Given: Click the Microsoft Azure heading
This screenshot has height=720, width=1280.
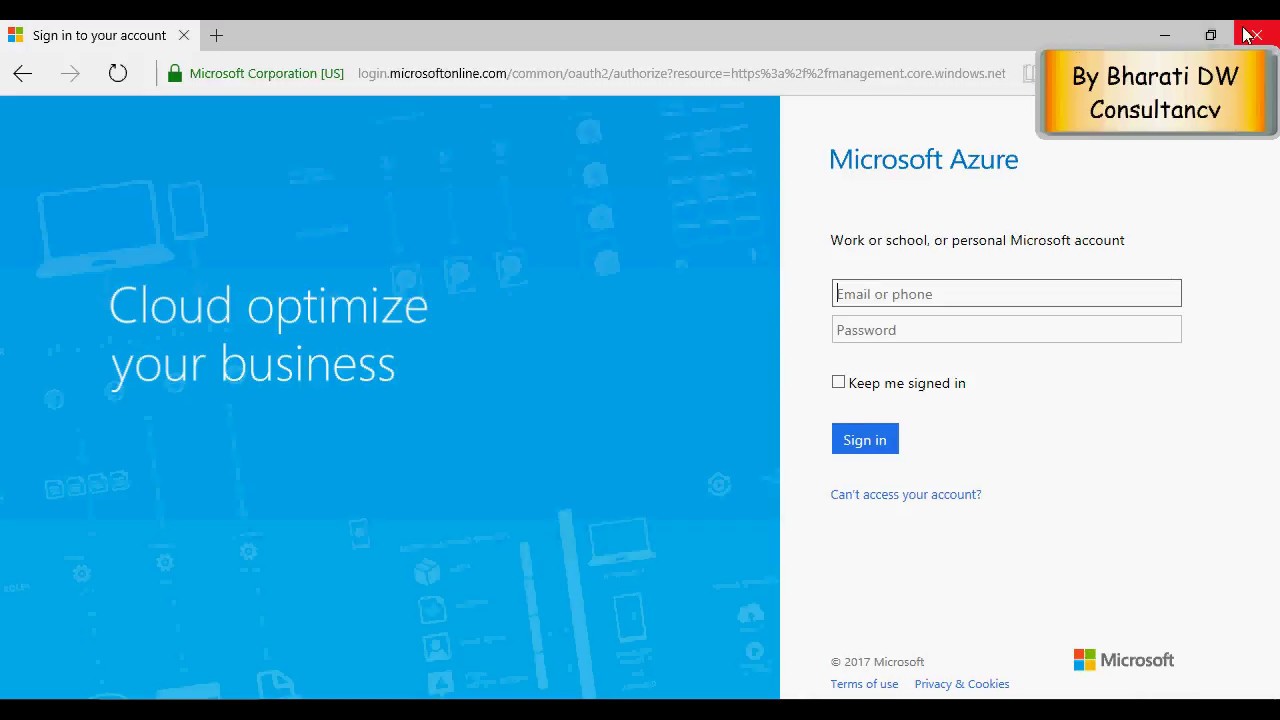Looking at the screenshot, I should pyautogui.click(x=924, y=159).
